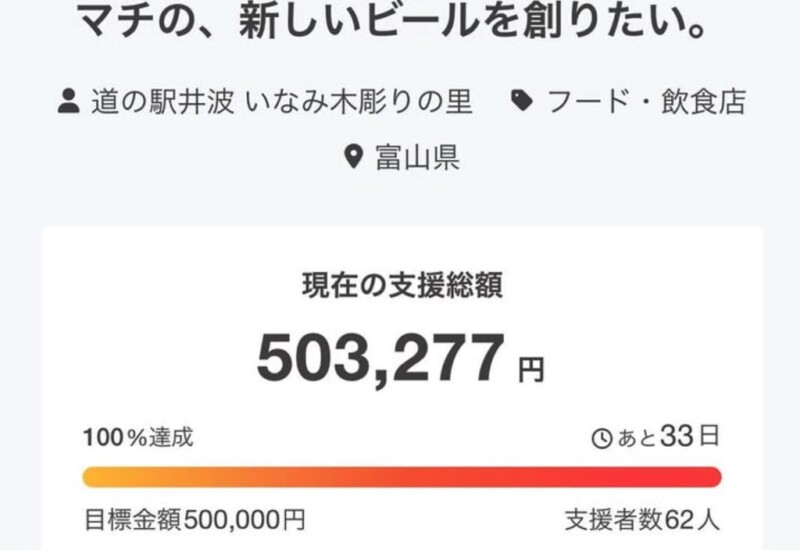Click the 目標金額500,000円 goal text
This screenshot has width=800, height=550.
point(195,520)
